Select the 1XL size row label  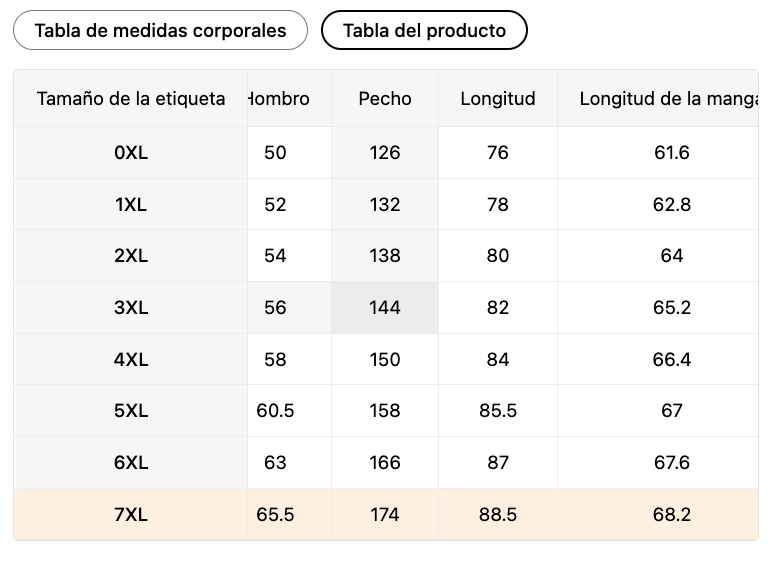[131, 205]
